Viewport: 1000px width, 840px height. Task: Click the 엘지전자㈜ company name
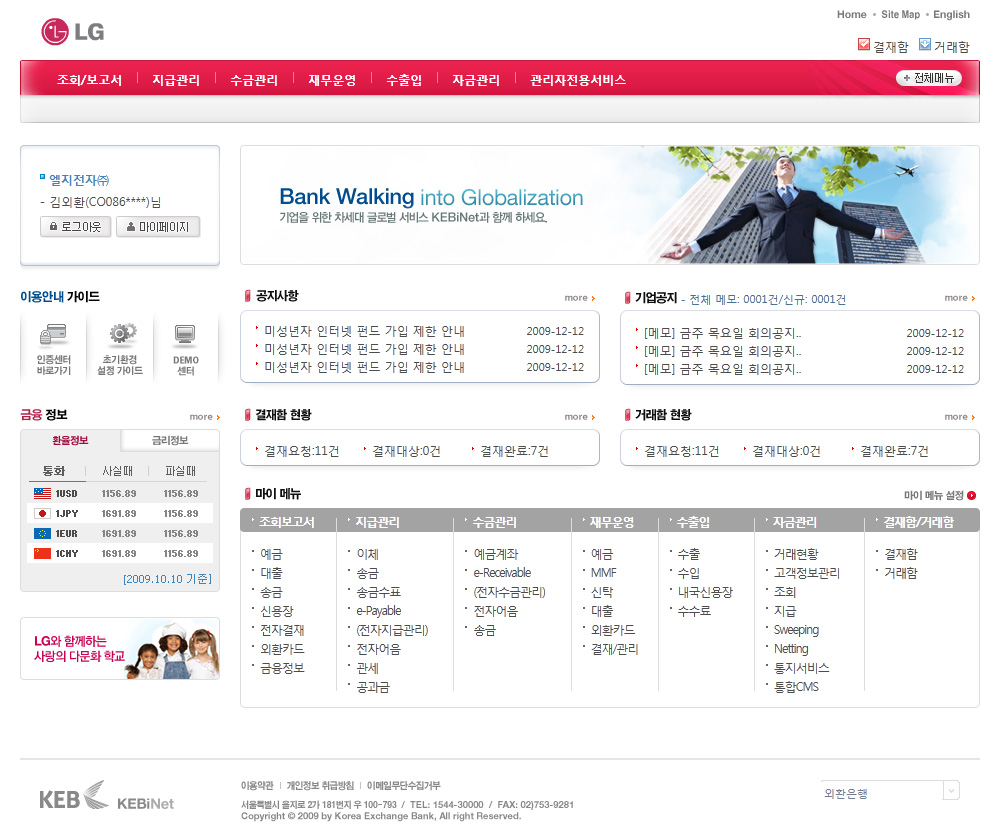click(x=79, y=181)
